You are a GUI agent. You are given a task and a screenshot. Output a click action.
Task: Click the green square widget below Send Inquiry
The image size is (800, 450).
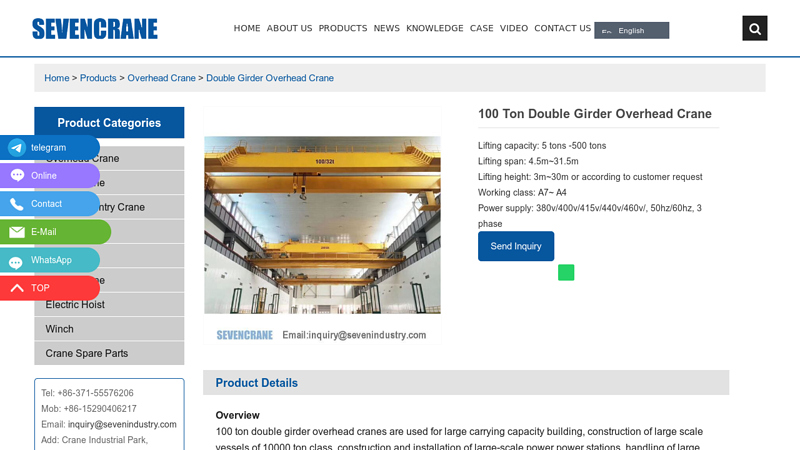click(566, 272)
